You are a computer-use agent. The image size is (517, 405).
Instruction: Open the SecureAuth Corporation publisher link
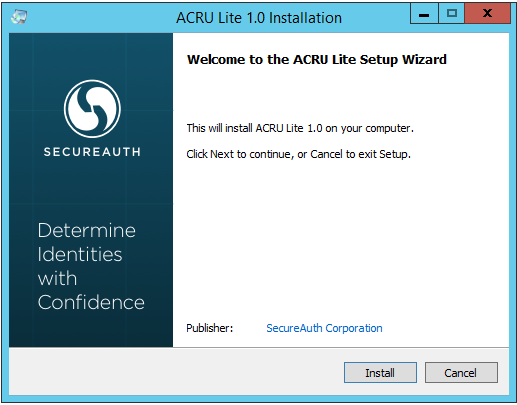324,328
